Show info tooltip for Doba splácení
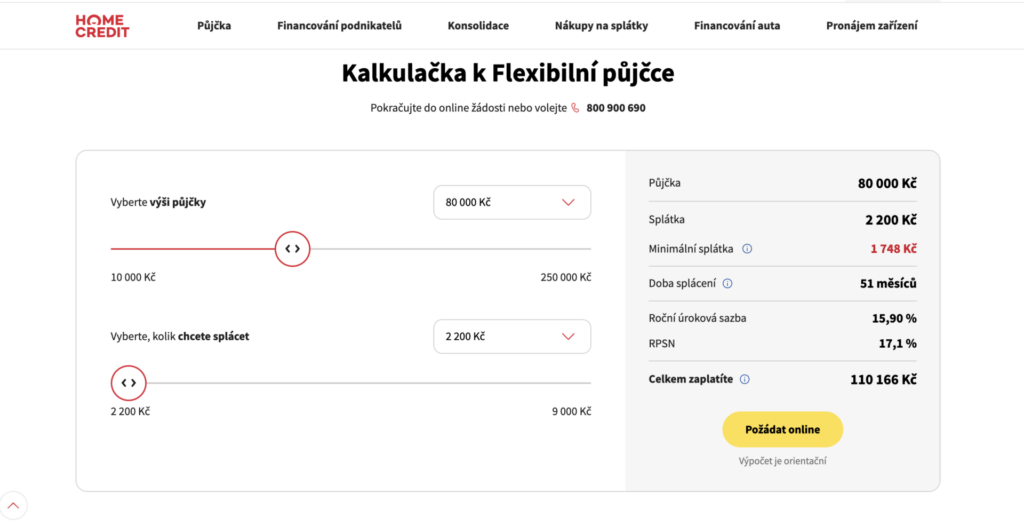The width and height of the screenshot is (1024, 527). point(728,283)
